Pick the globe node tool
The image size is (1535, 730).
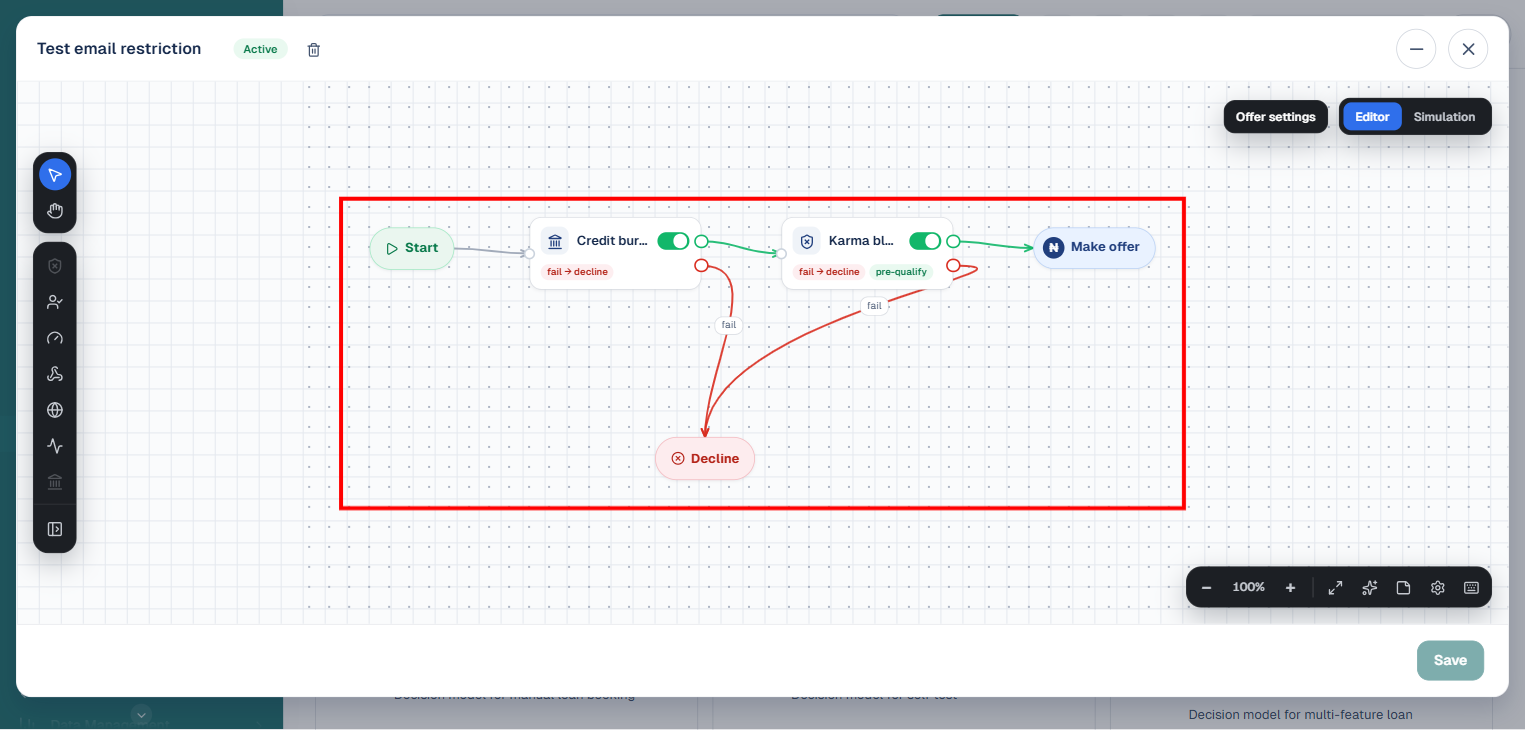tap(55, 410)
